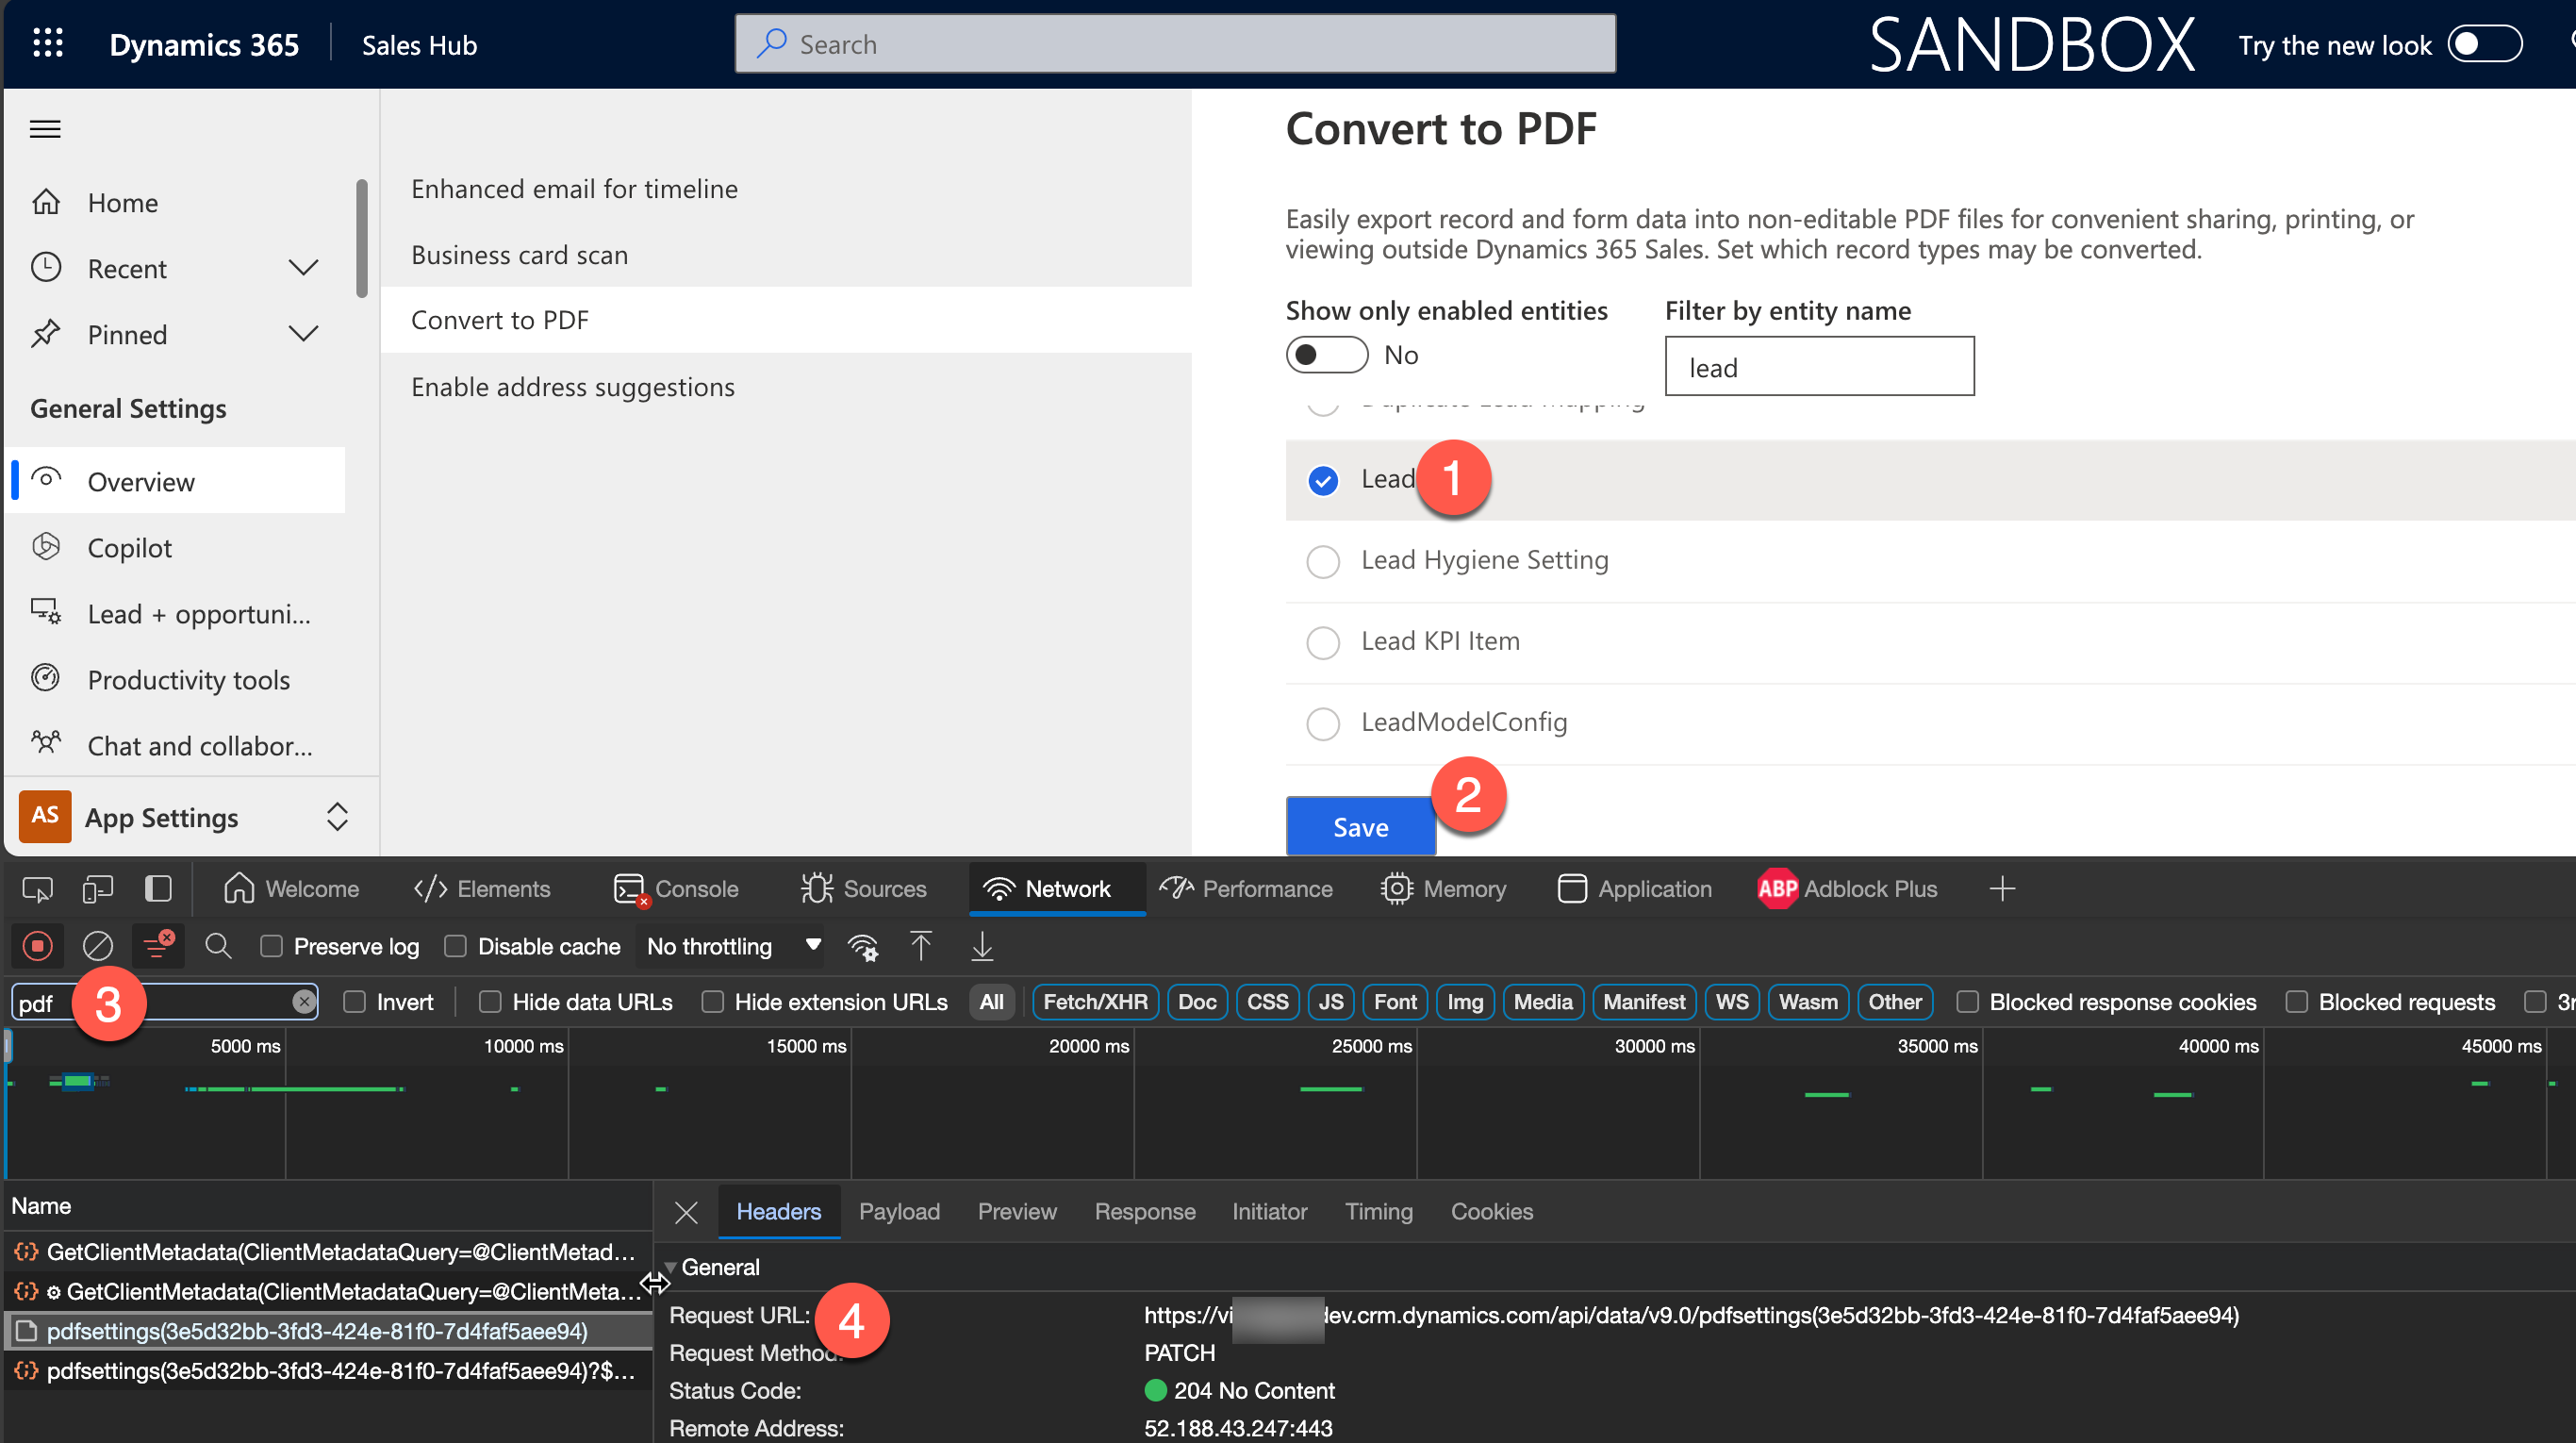Open Copilot settings in sidebar

[x=129, y=548]
